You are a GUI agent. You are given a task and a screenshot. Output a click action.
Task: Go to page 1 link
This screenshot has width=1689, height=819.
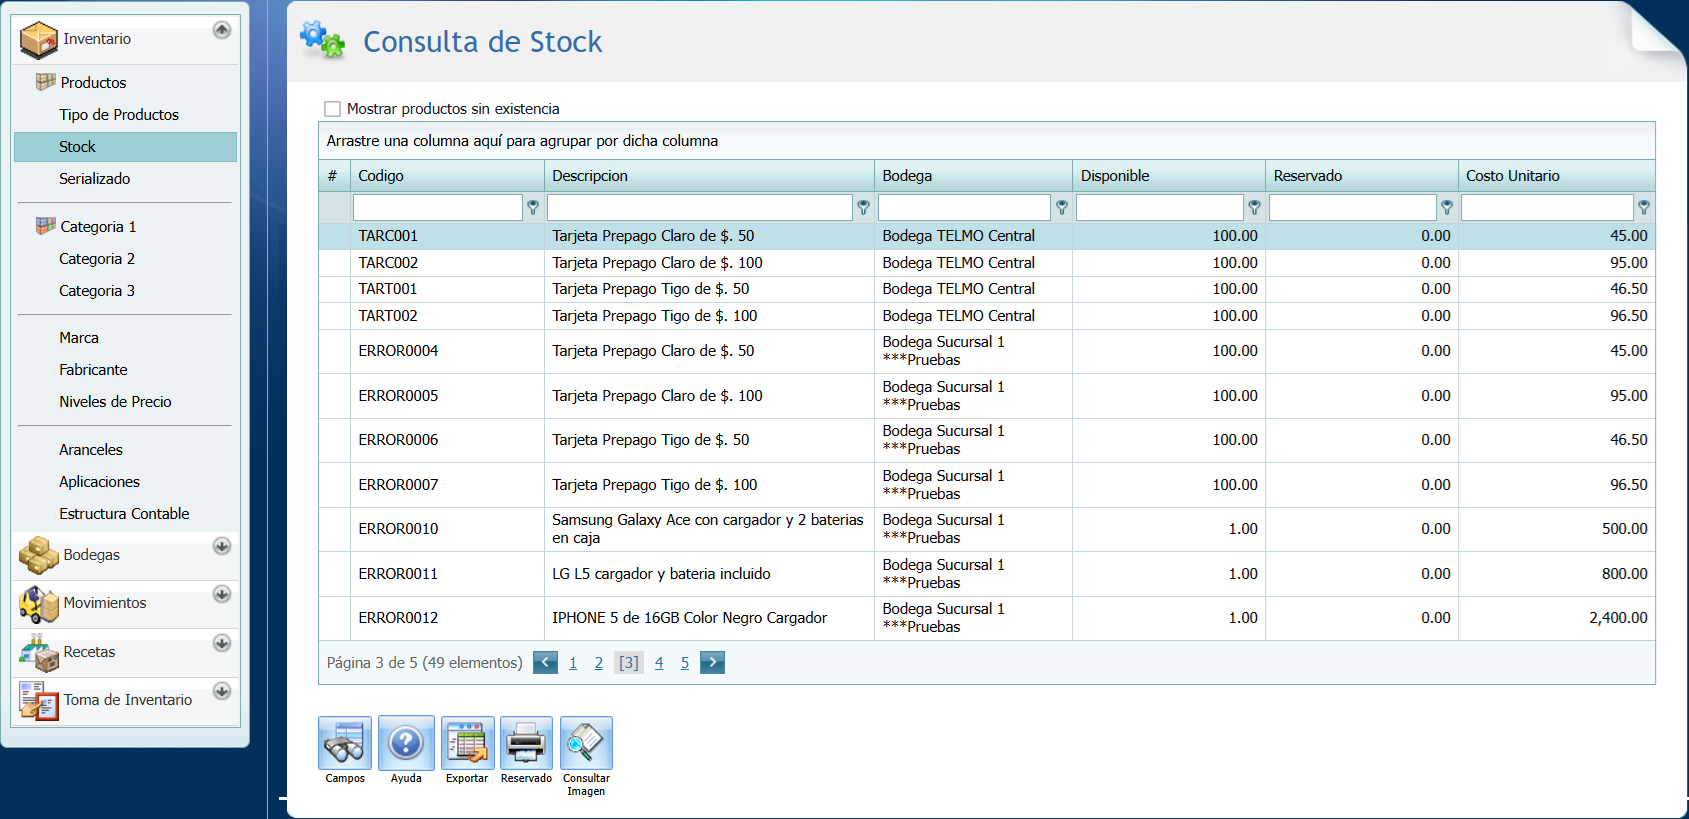[x=573, y=663]
